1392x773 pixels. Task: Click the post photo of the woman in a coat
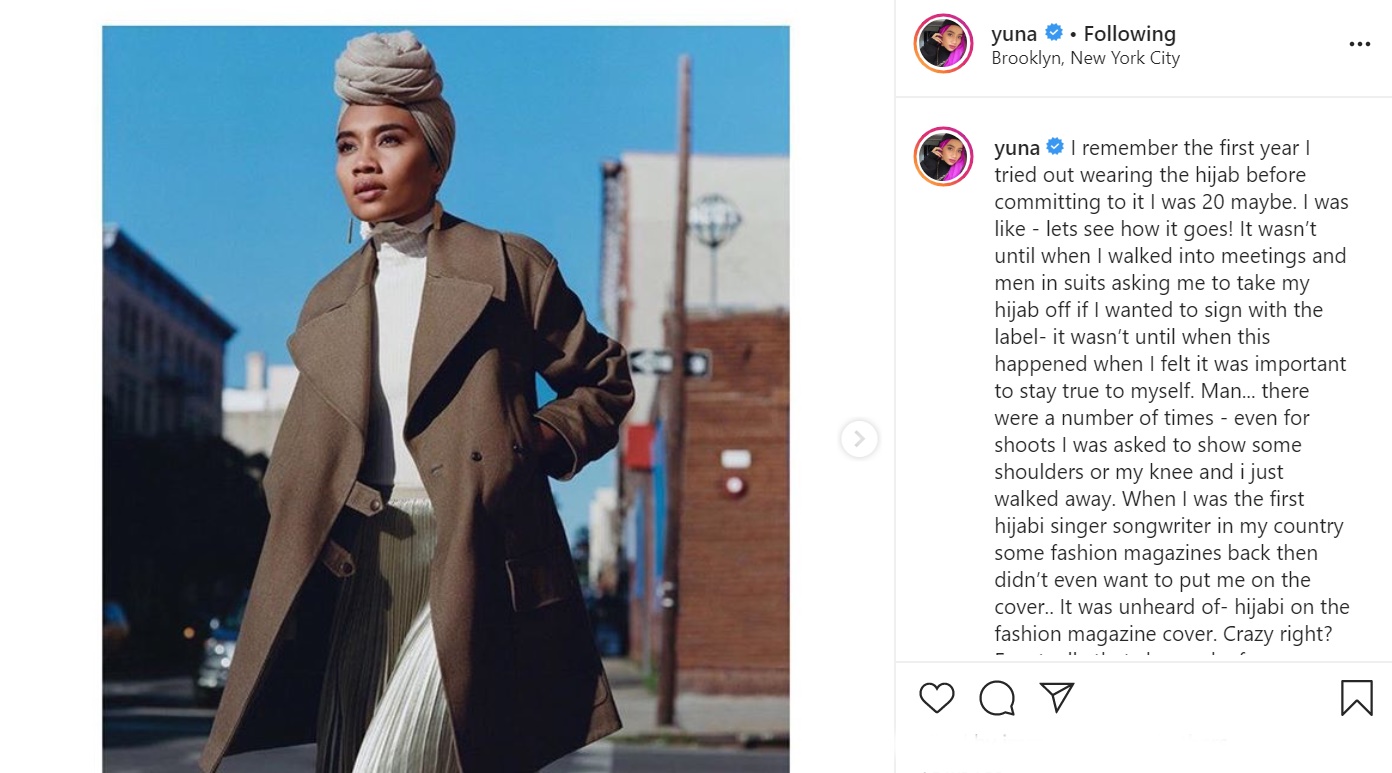[x=446, y=399]
